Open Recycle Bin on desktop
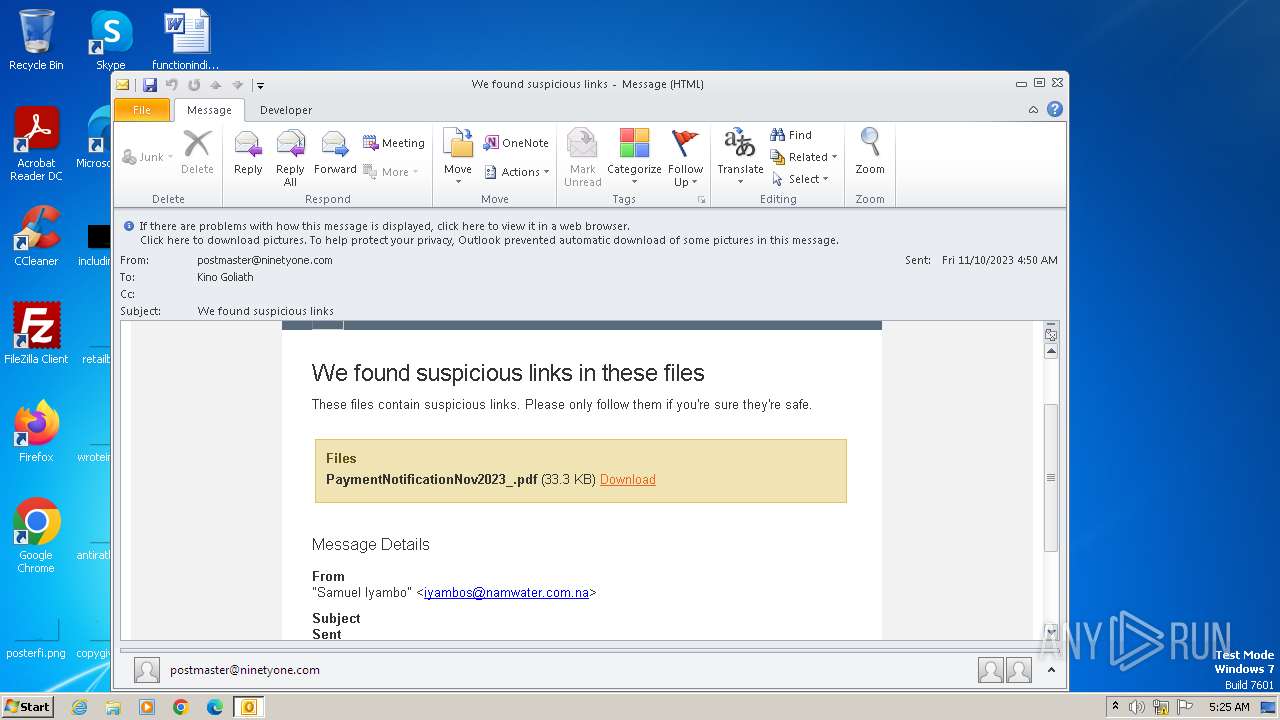Image resolution: width=1280 pixels, height=720 pixels. (36, 40)
